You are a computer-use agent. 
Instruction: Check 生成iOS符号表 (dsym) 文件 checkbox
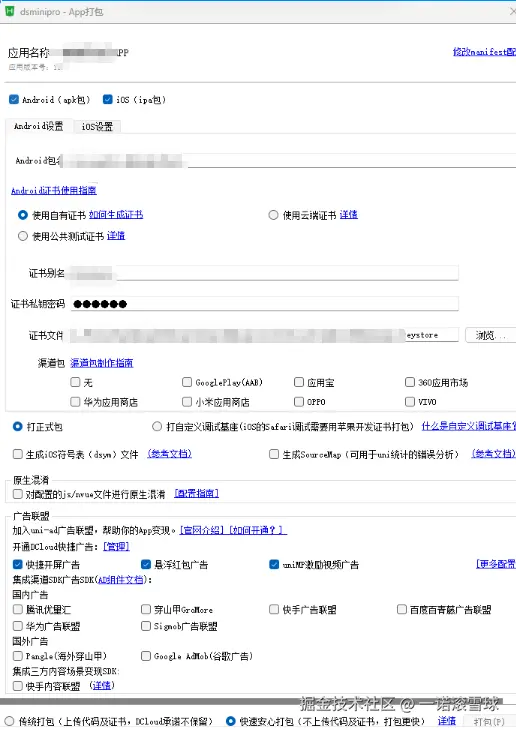[x=18, y=454]
